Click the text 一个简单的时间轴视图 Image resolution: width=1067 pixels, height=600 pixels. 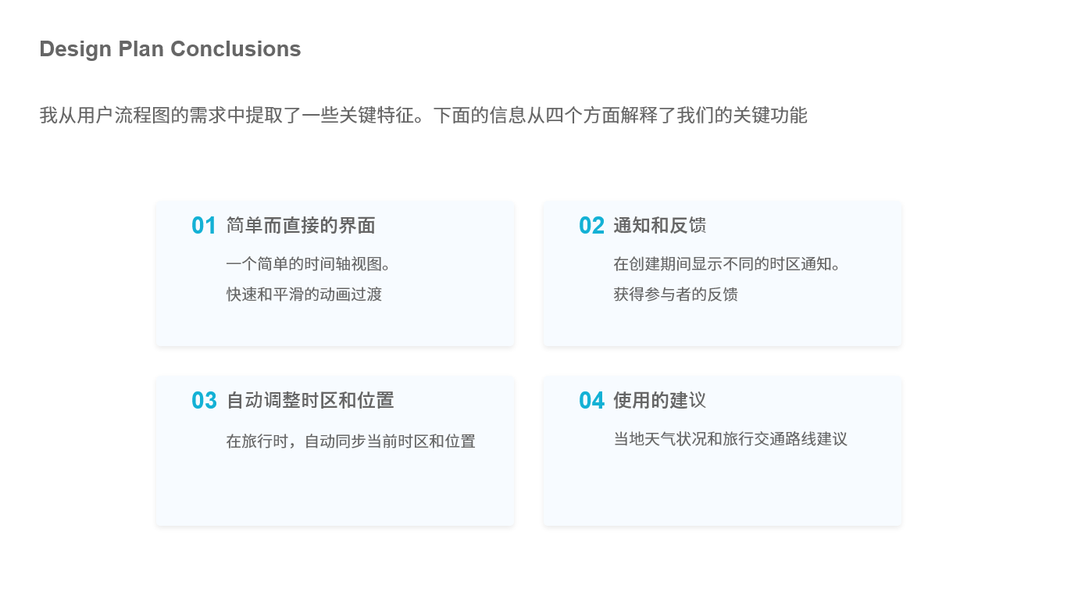(x=308, y=264)
